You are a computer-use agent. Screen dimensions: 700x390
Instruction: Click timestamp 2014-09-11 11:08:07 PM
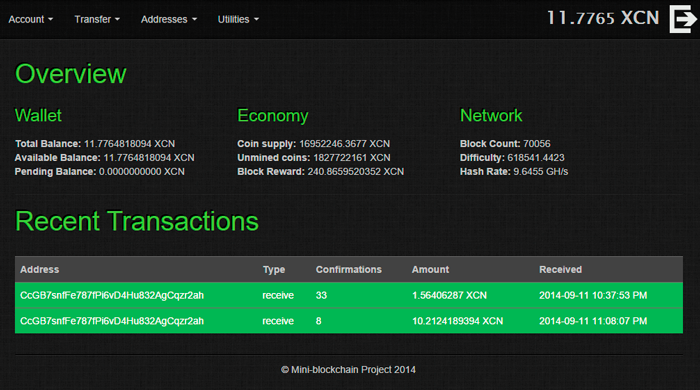coord(593,321)
